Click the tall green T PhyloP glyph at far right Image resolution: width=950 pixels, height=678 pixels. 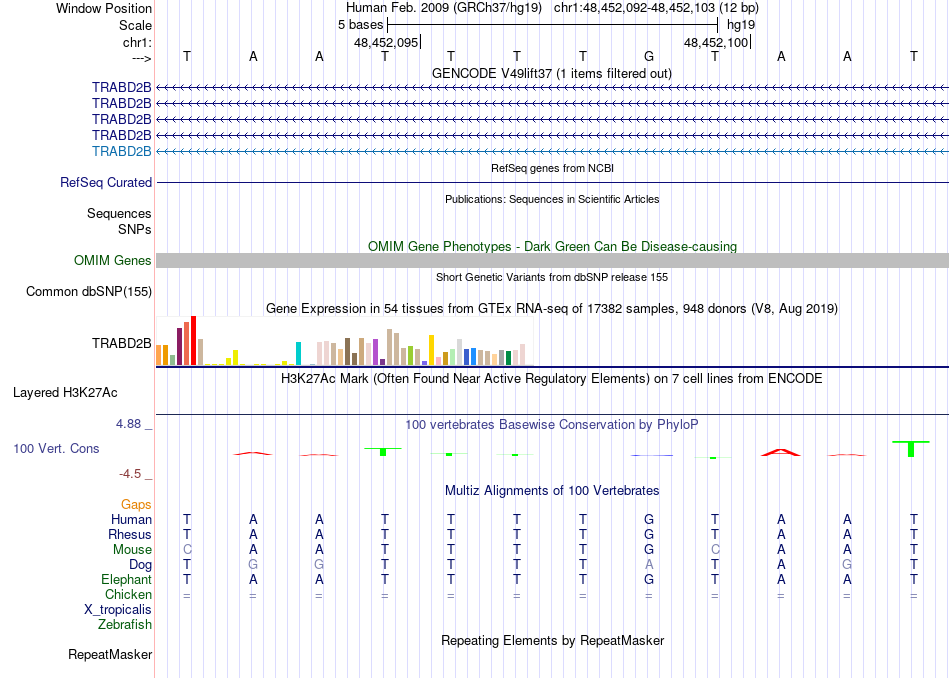(x=911, y=448)
